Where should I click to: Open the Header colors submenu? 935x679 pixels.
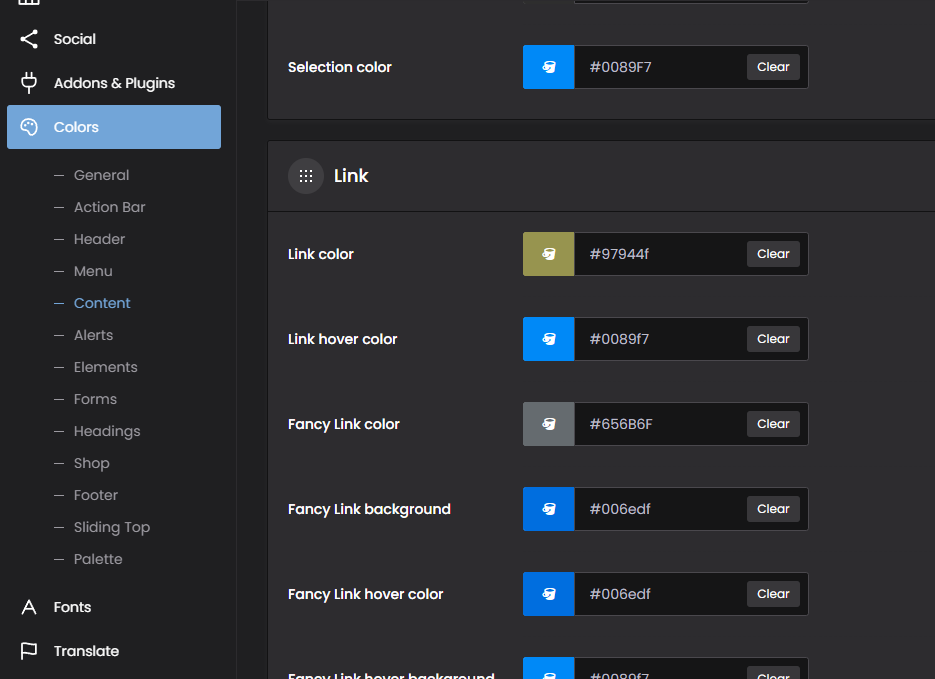click(x=99, y=239)
